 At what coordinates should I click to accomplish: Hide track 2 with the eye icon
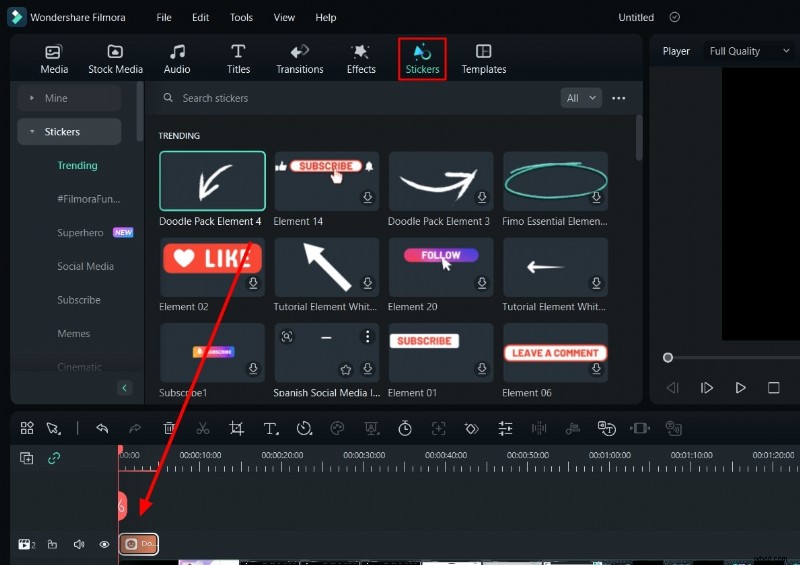104,545
